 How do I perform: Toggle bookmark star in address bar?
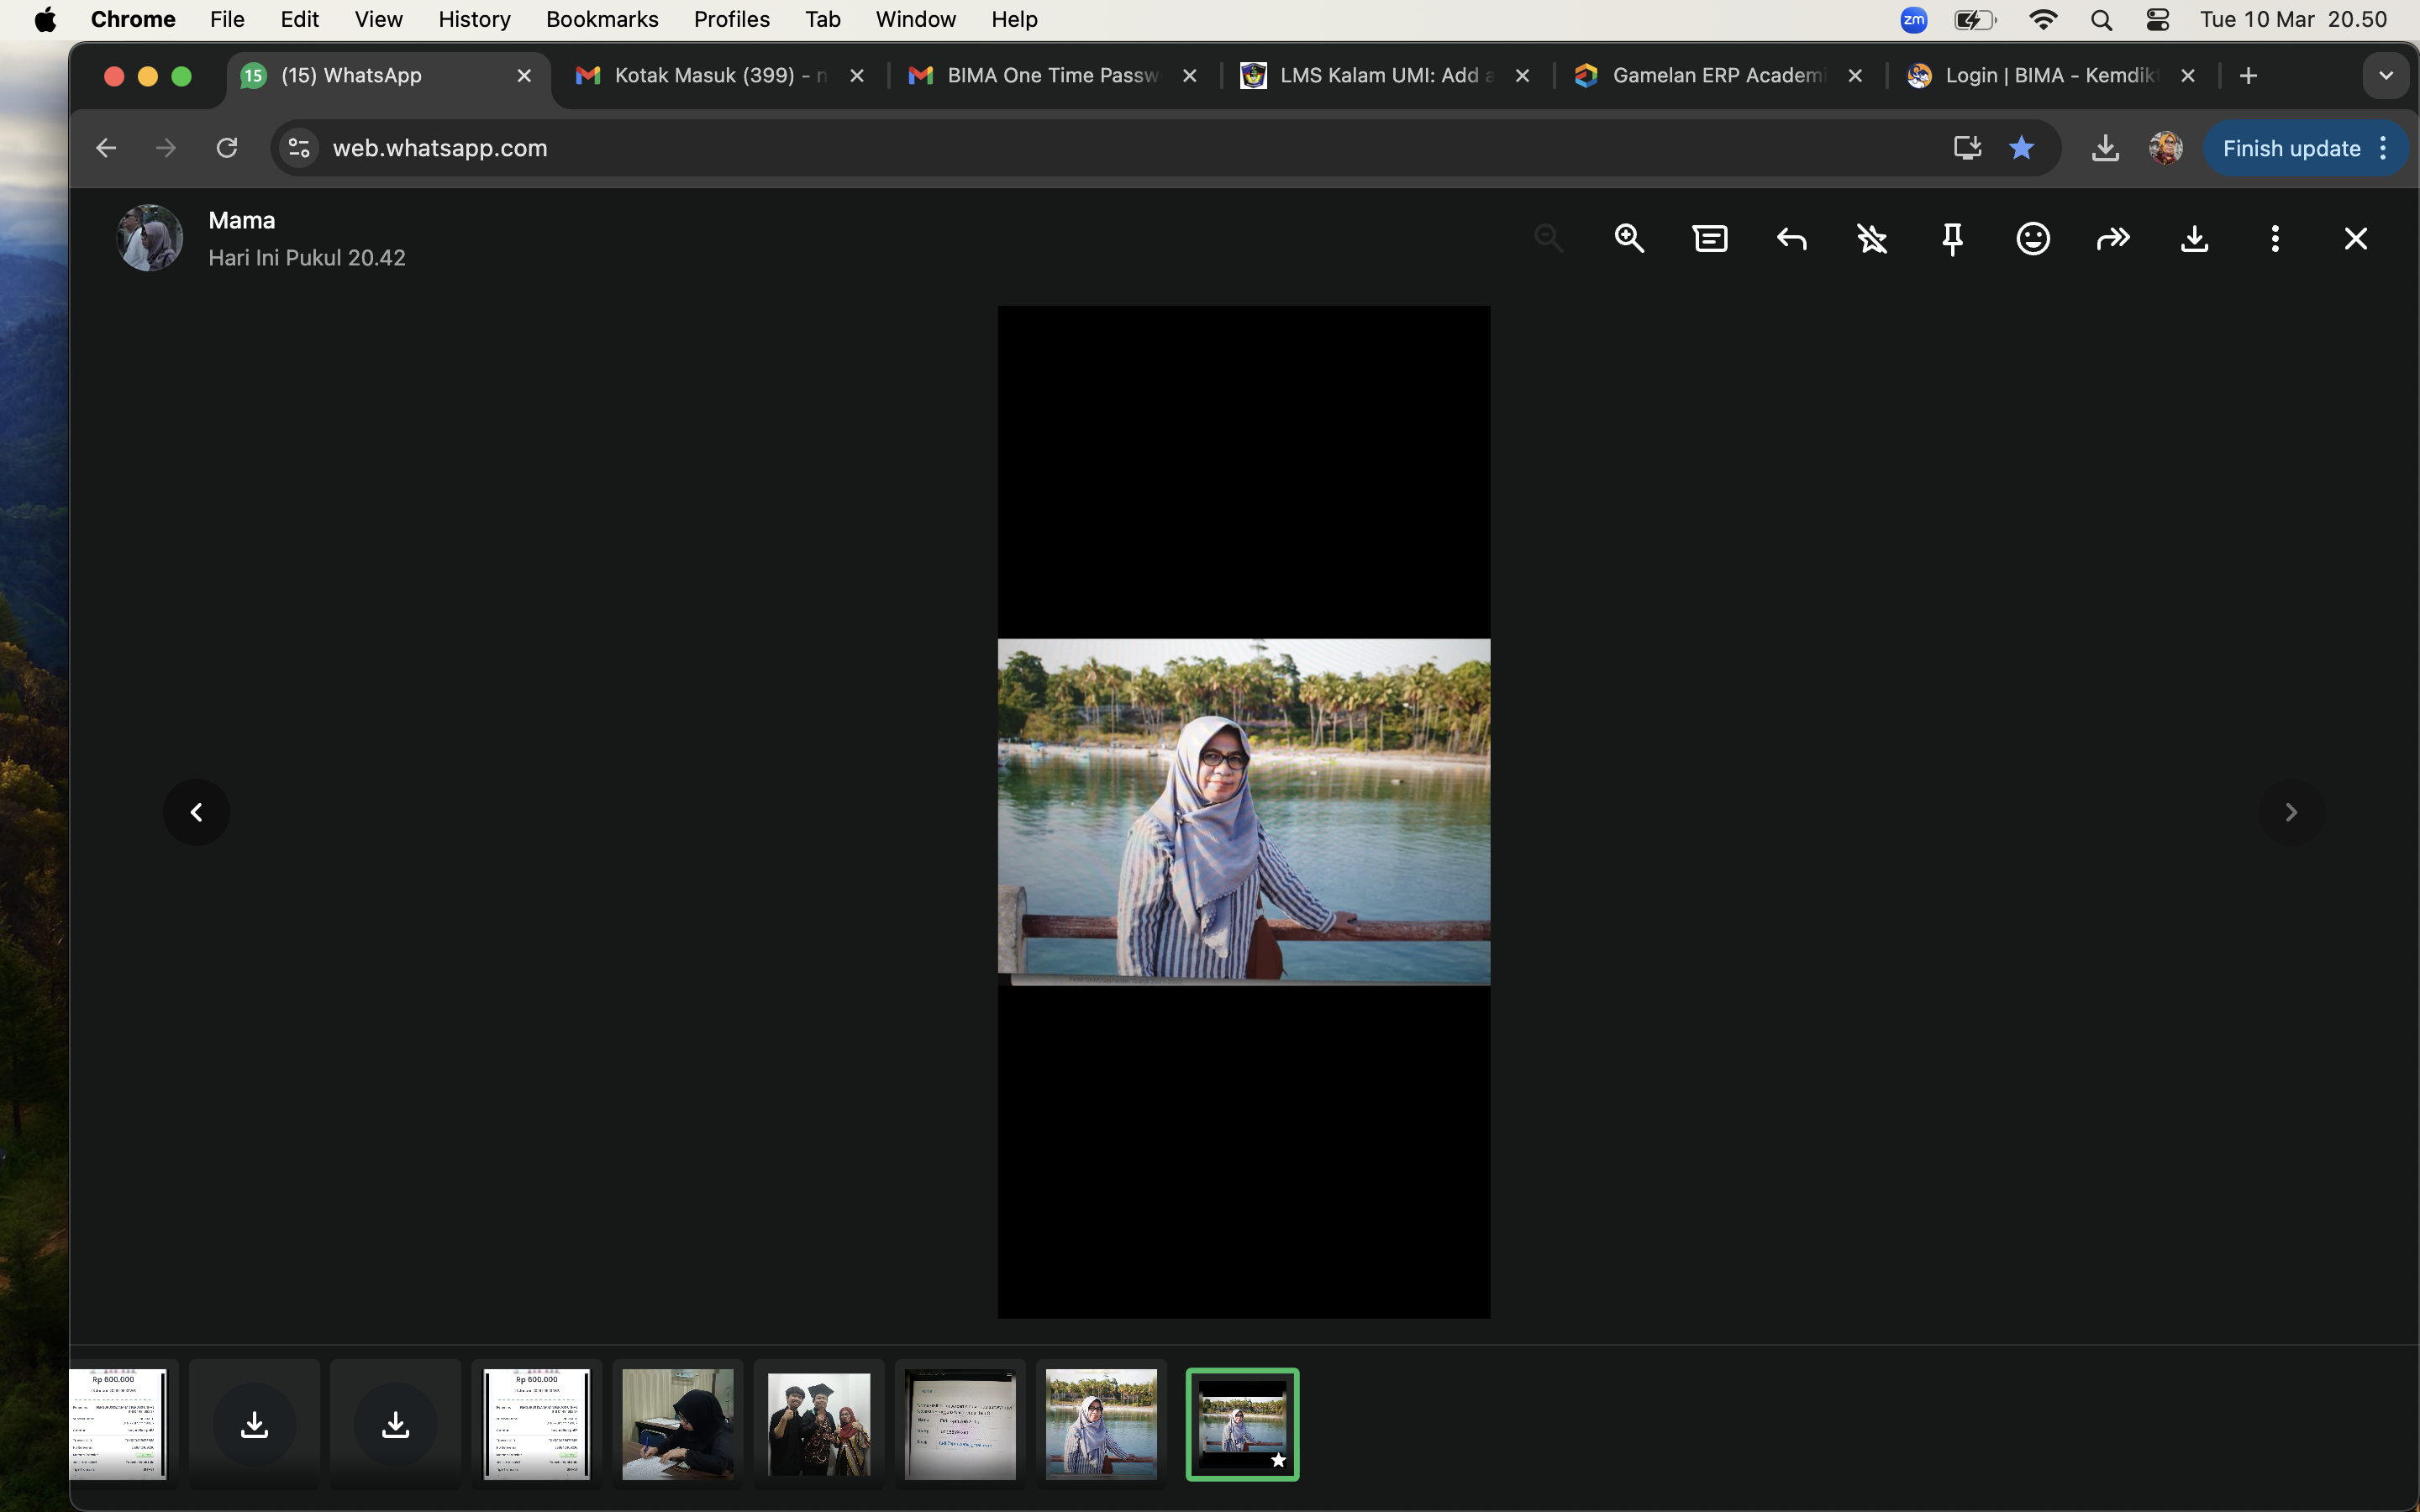click(2021, 148)
